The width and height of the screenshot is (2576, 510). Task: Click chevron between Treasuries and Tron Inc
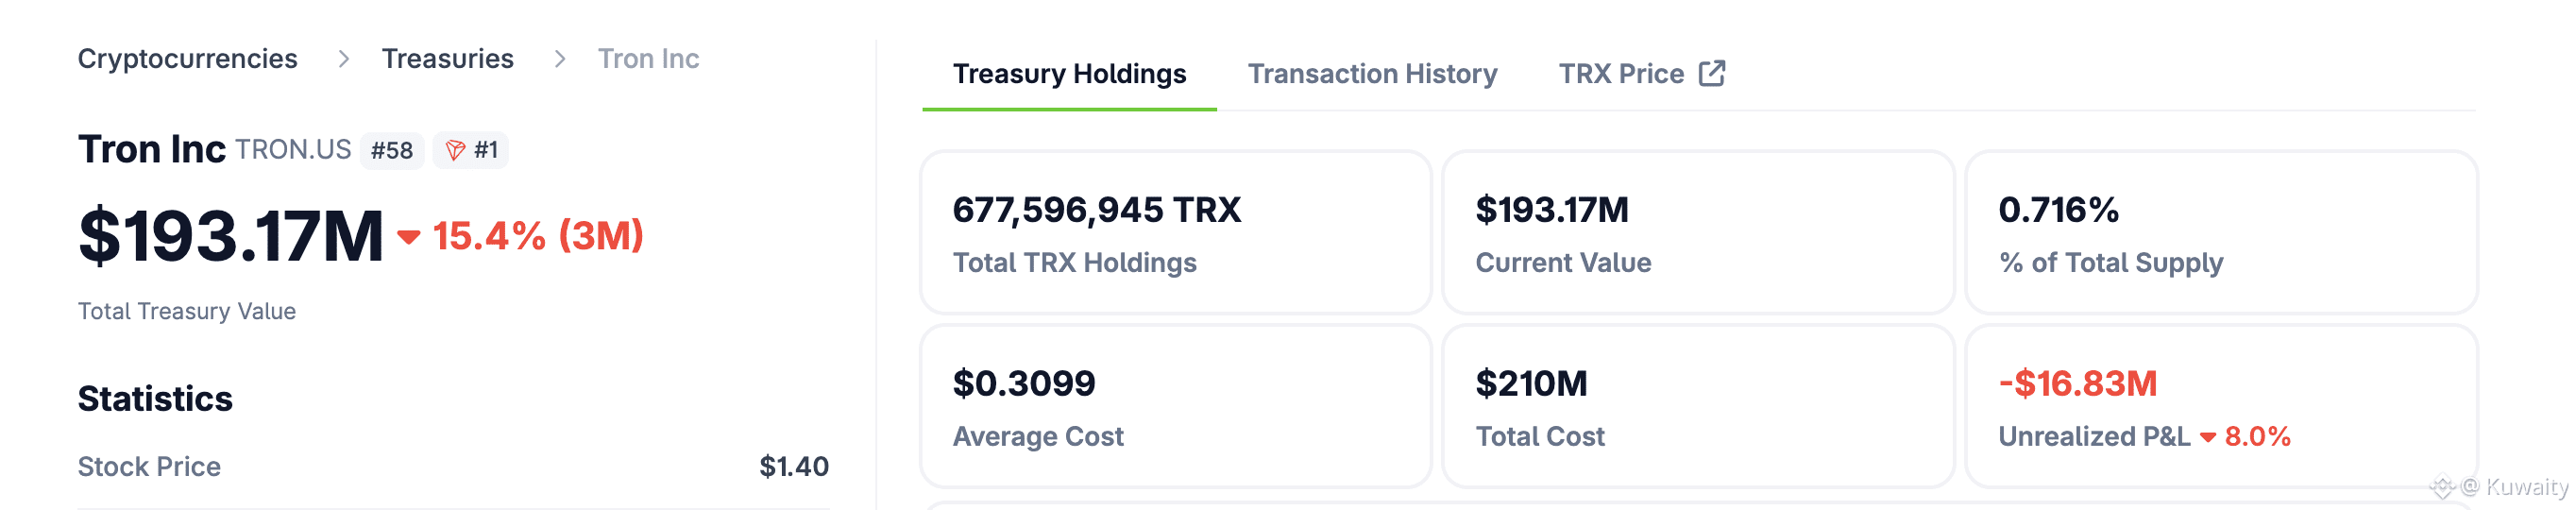(559, 59)
